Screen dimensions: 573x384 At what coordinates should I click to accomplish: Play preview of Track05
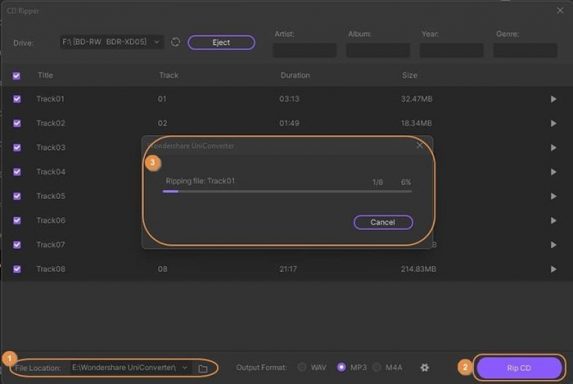coord(554,196)
